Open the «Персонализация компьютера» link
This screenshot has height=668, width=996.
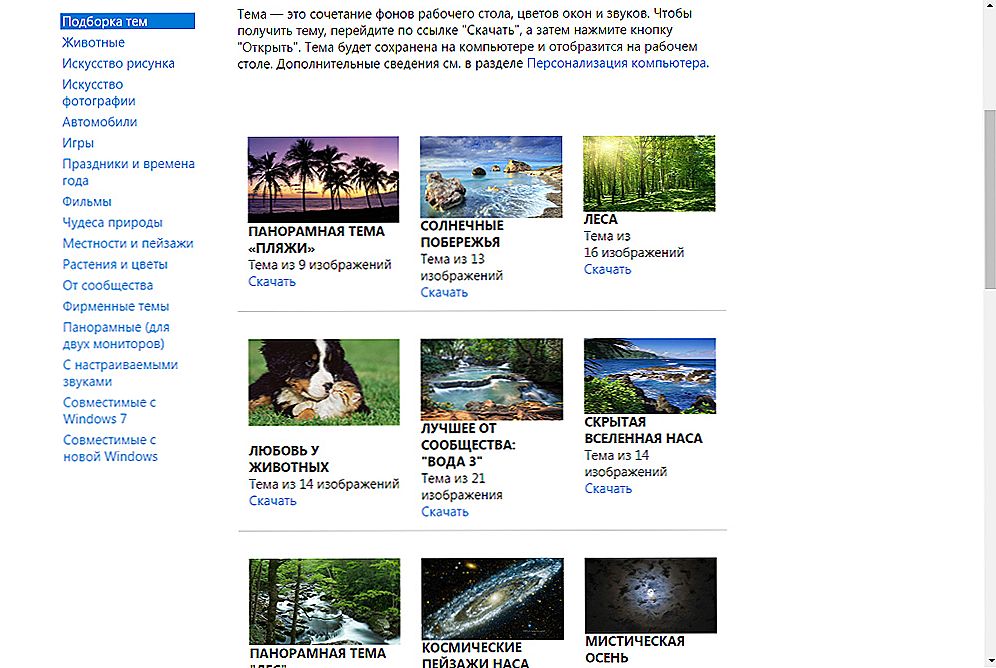(617, 63)
